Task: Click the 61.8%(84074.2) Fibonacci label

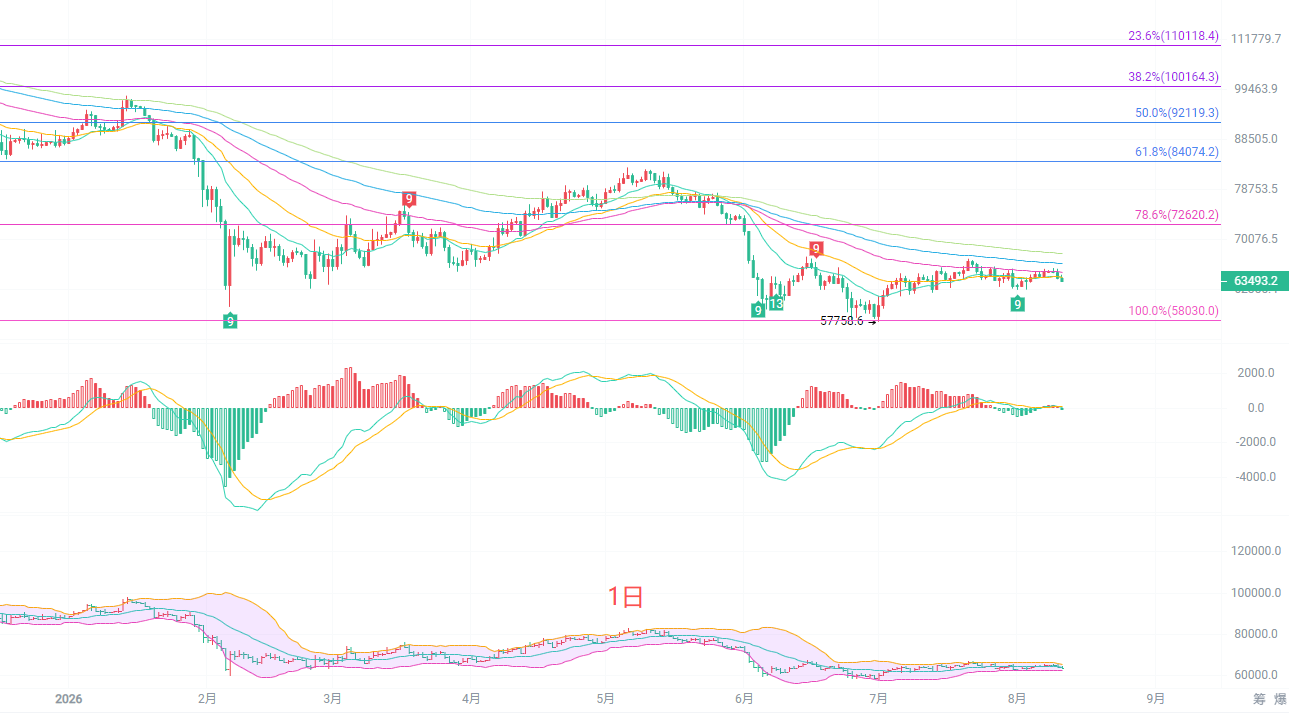Action: (x=1177, y=152)
